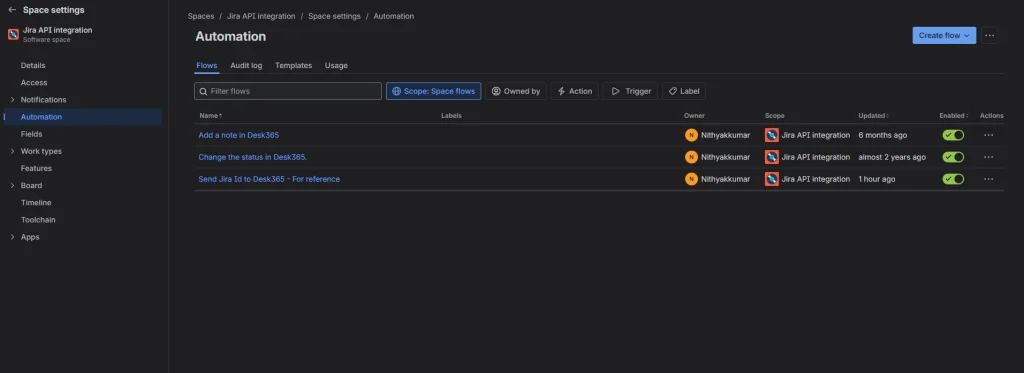This screenshot has height=373, width=1024.
Task: Click the Labels column header
Action: coord(451,116)
